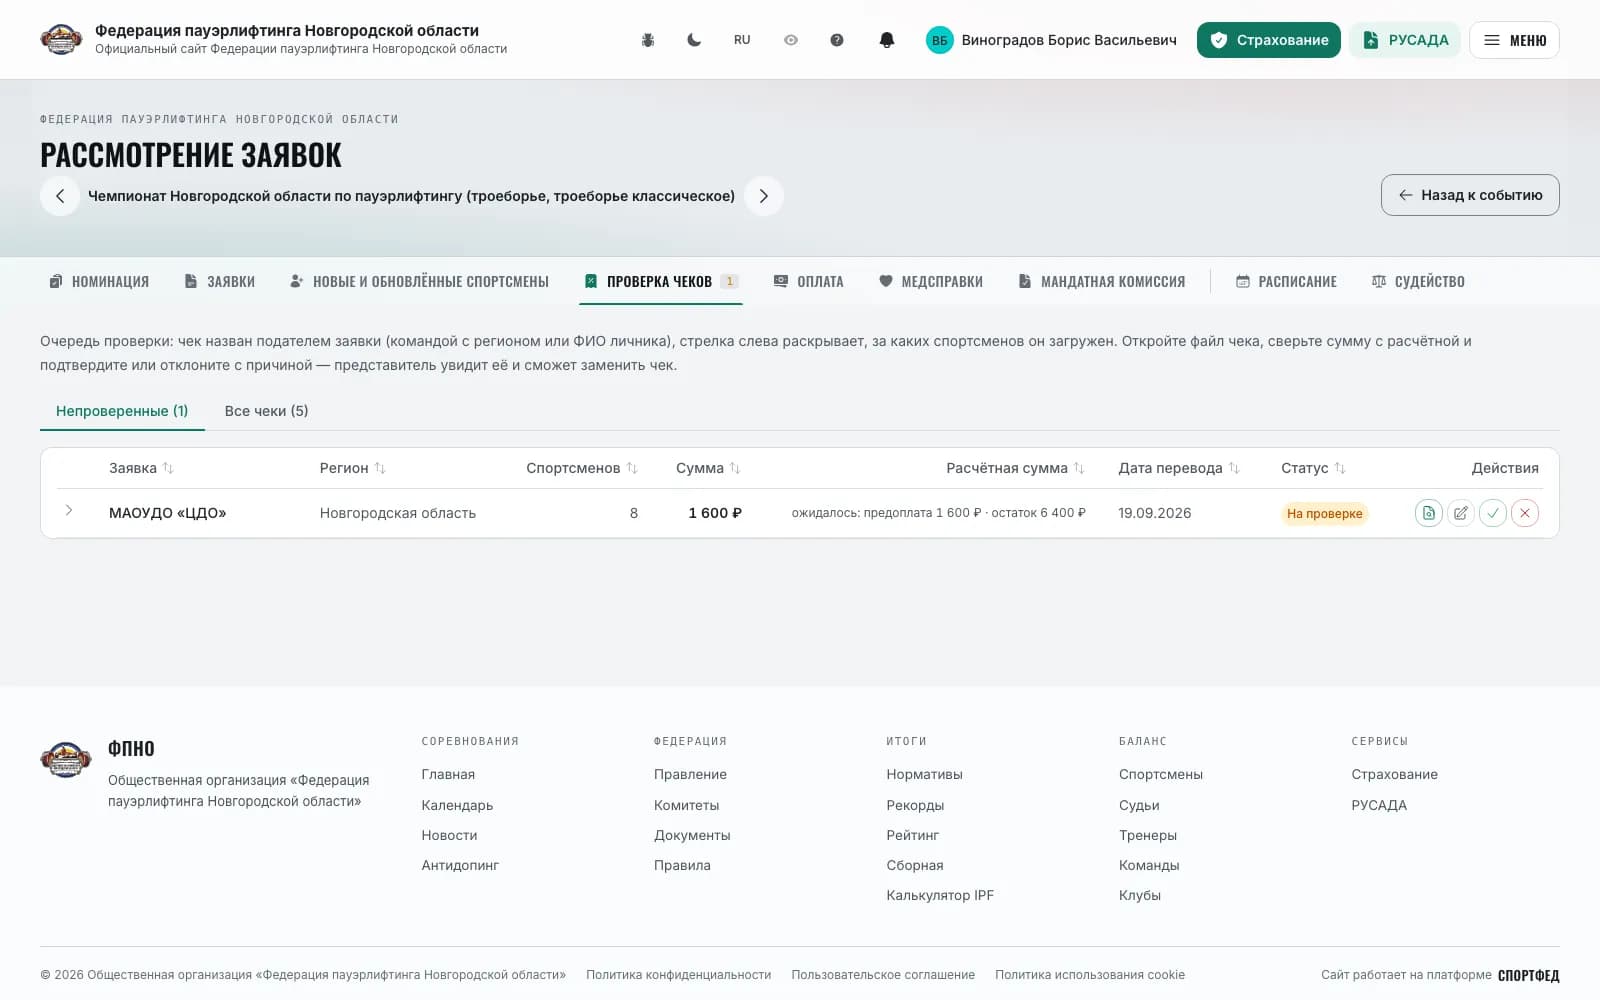The height and width of the screenshot is (1000, 1600).
Task: Click the footer ФПНО logo
Action: (x=66, y=760)
